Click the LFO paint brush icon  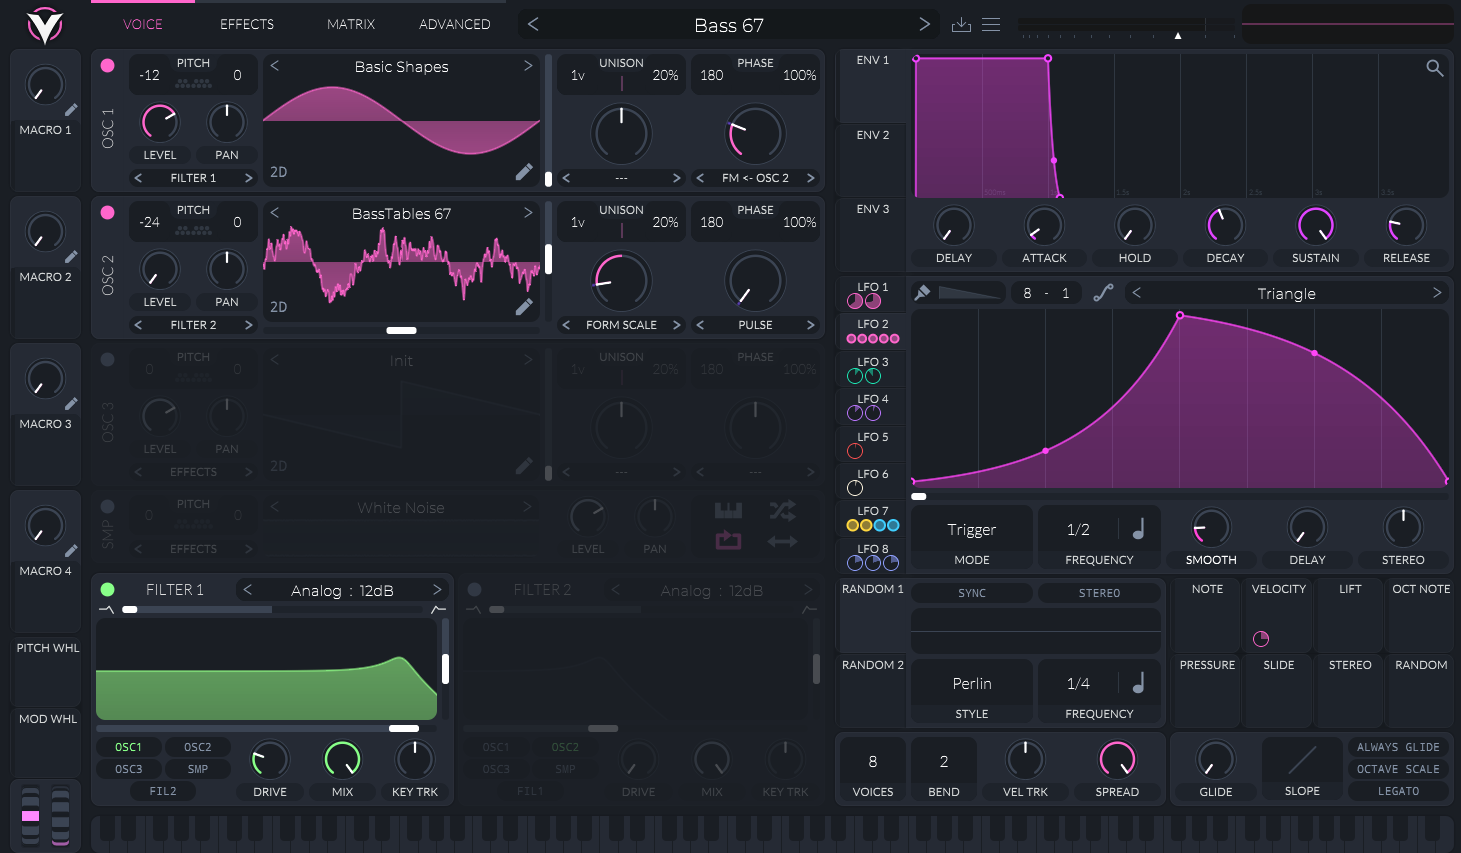pyautogui.click(x=922, y=293)
